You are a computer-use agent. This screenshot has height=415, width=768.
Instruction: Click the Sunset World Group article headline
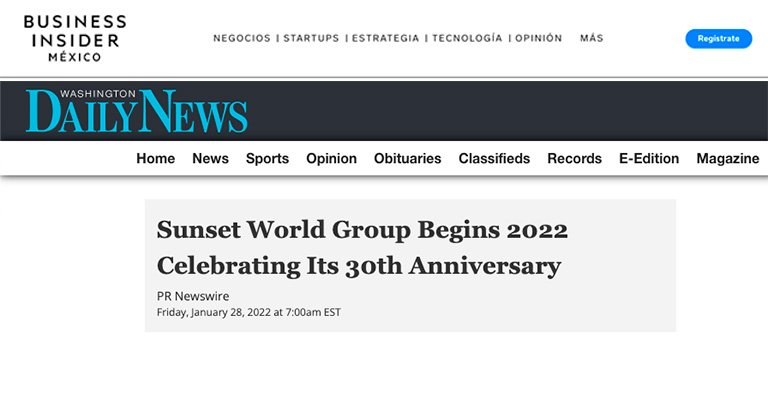pyautogui.click(x=362, y=248)
